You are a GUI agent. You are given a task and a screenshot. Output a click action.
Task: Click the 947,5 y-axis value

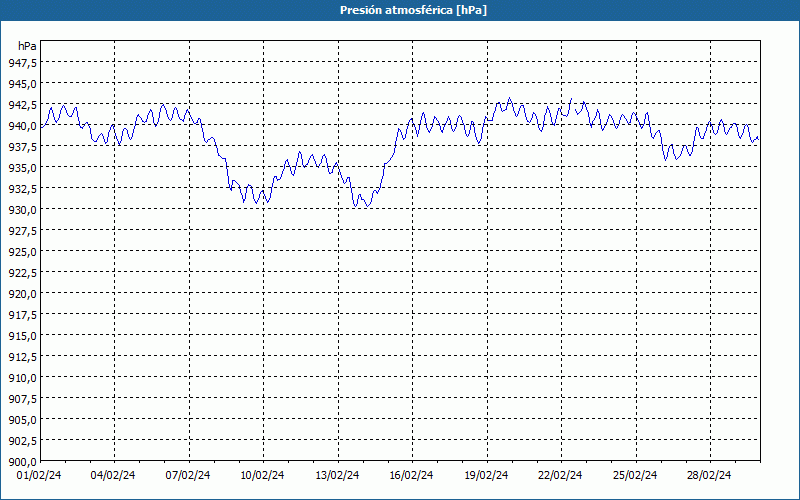(x=21, y=63)
